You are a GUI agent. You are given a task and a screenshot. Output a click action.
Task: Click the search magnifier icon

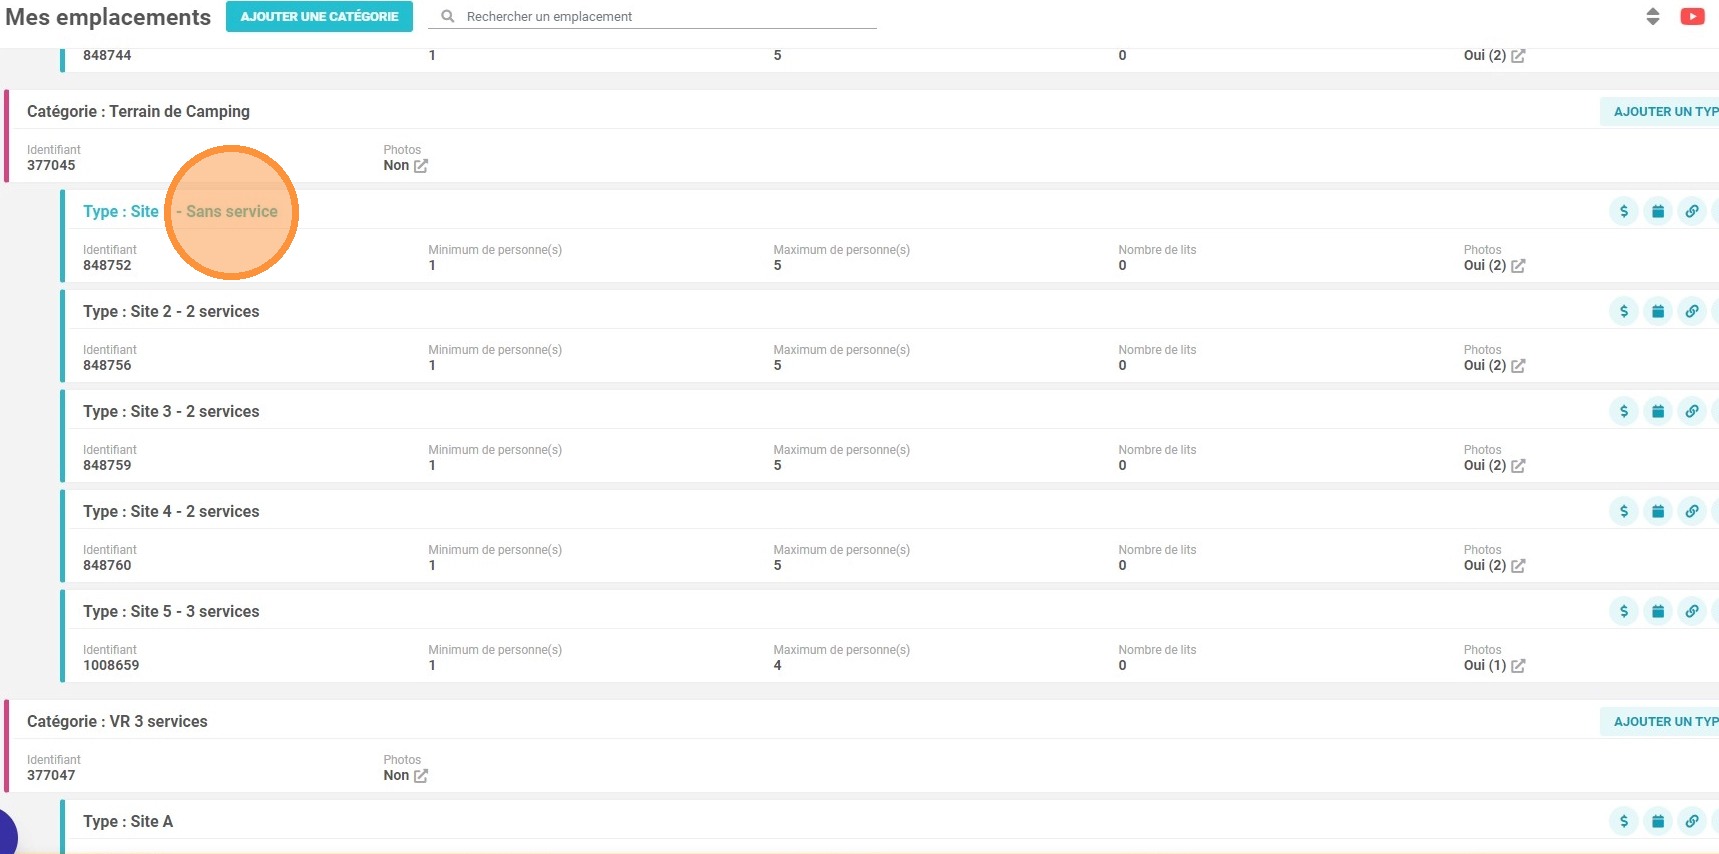pos(448,16)
